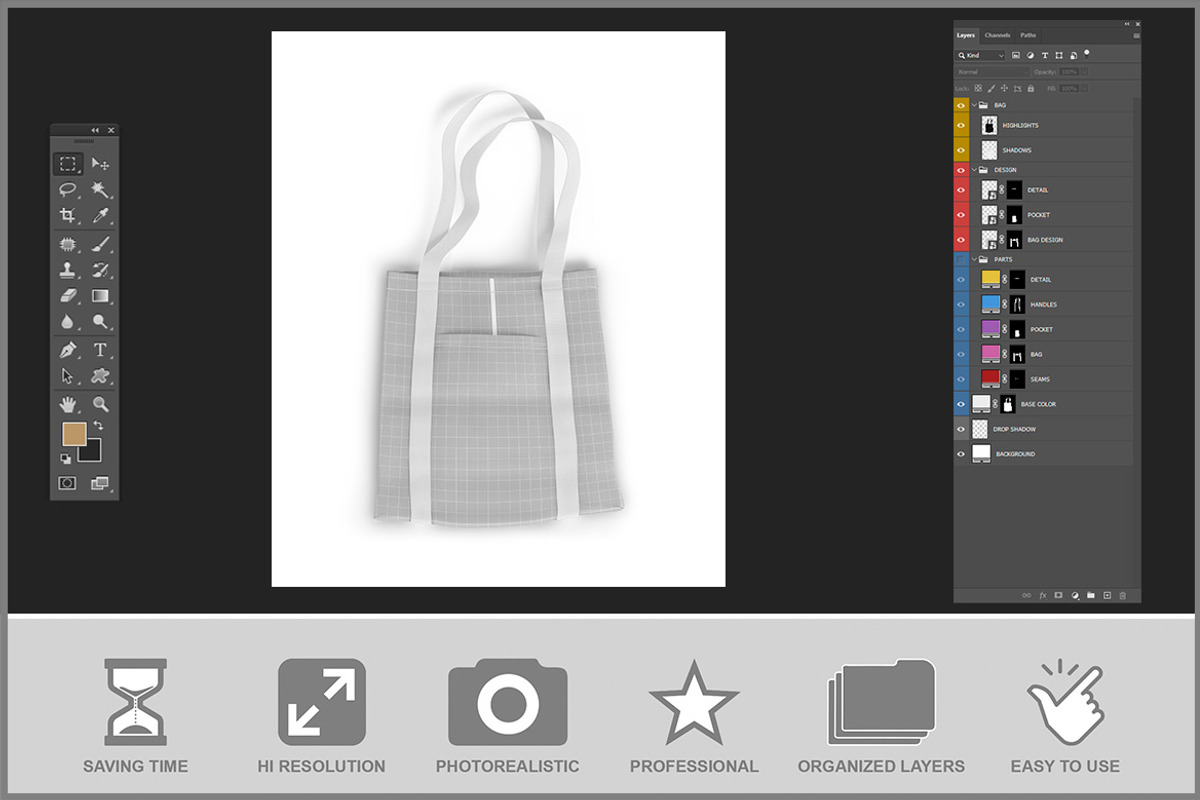Hide the BACKGROUND layer
This screenshot has height=800, width=1200.
961,454
